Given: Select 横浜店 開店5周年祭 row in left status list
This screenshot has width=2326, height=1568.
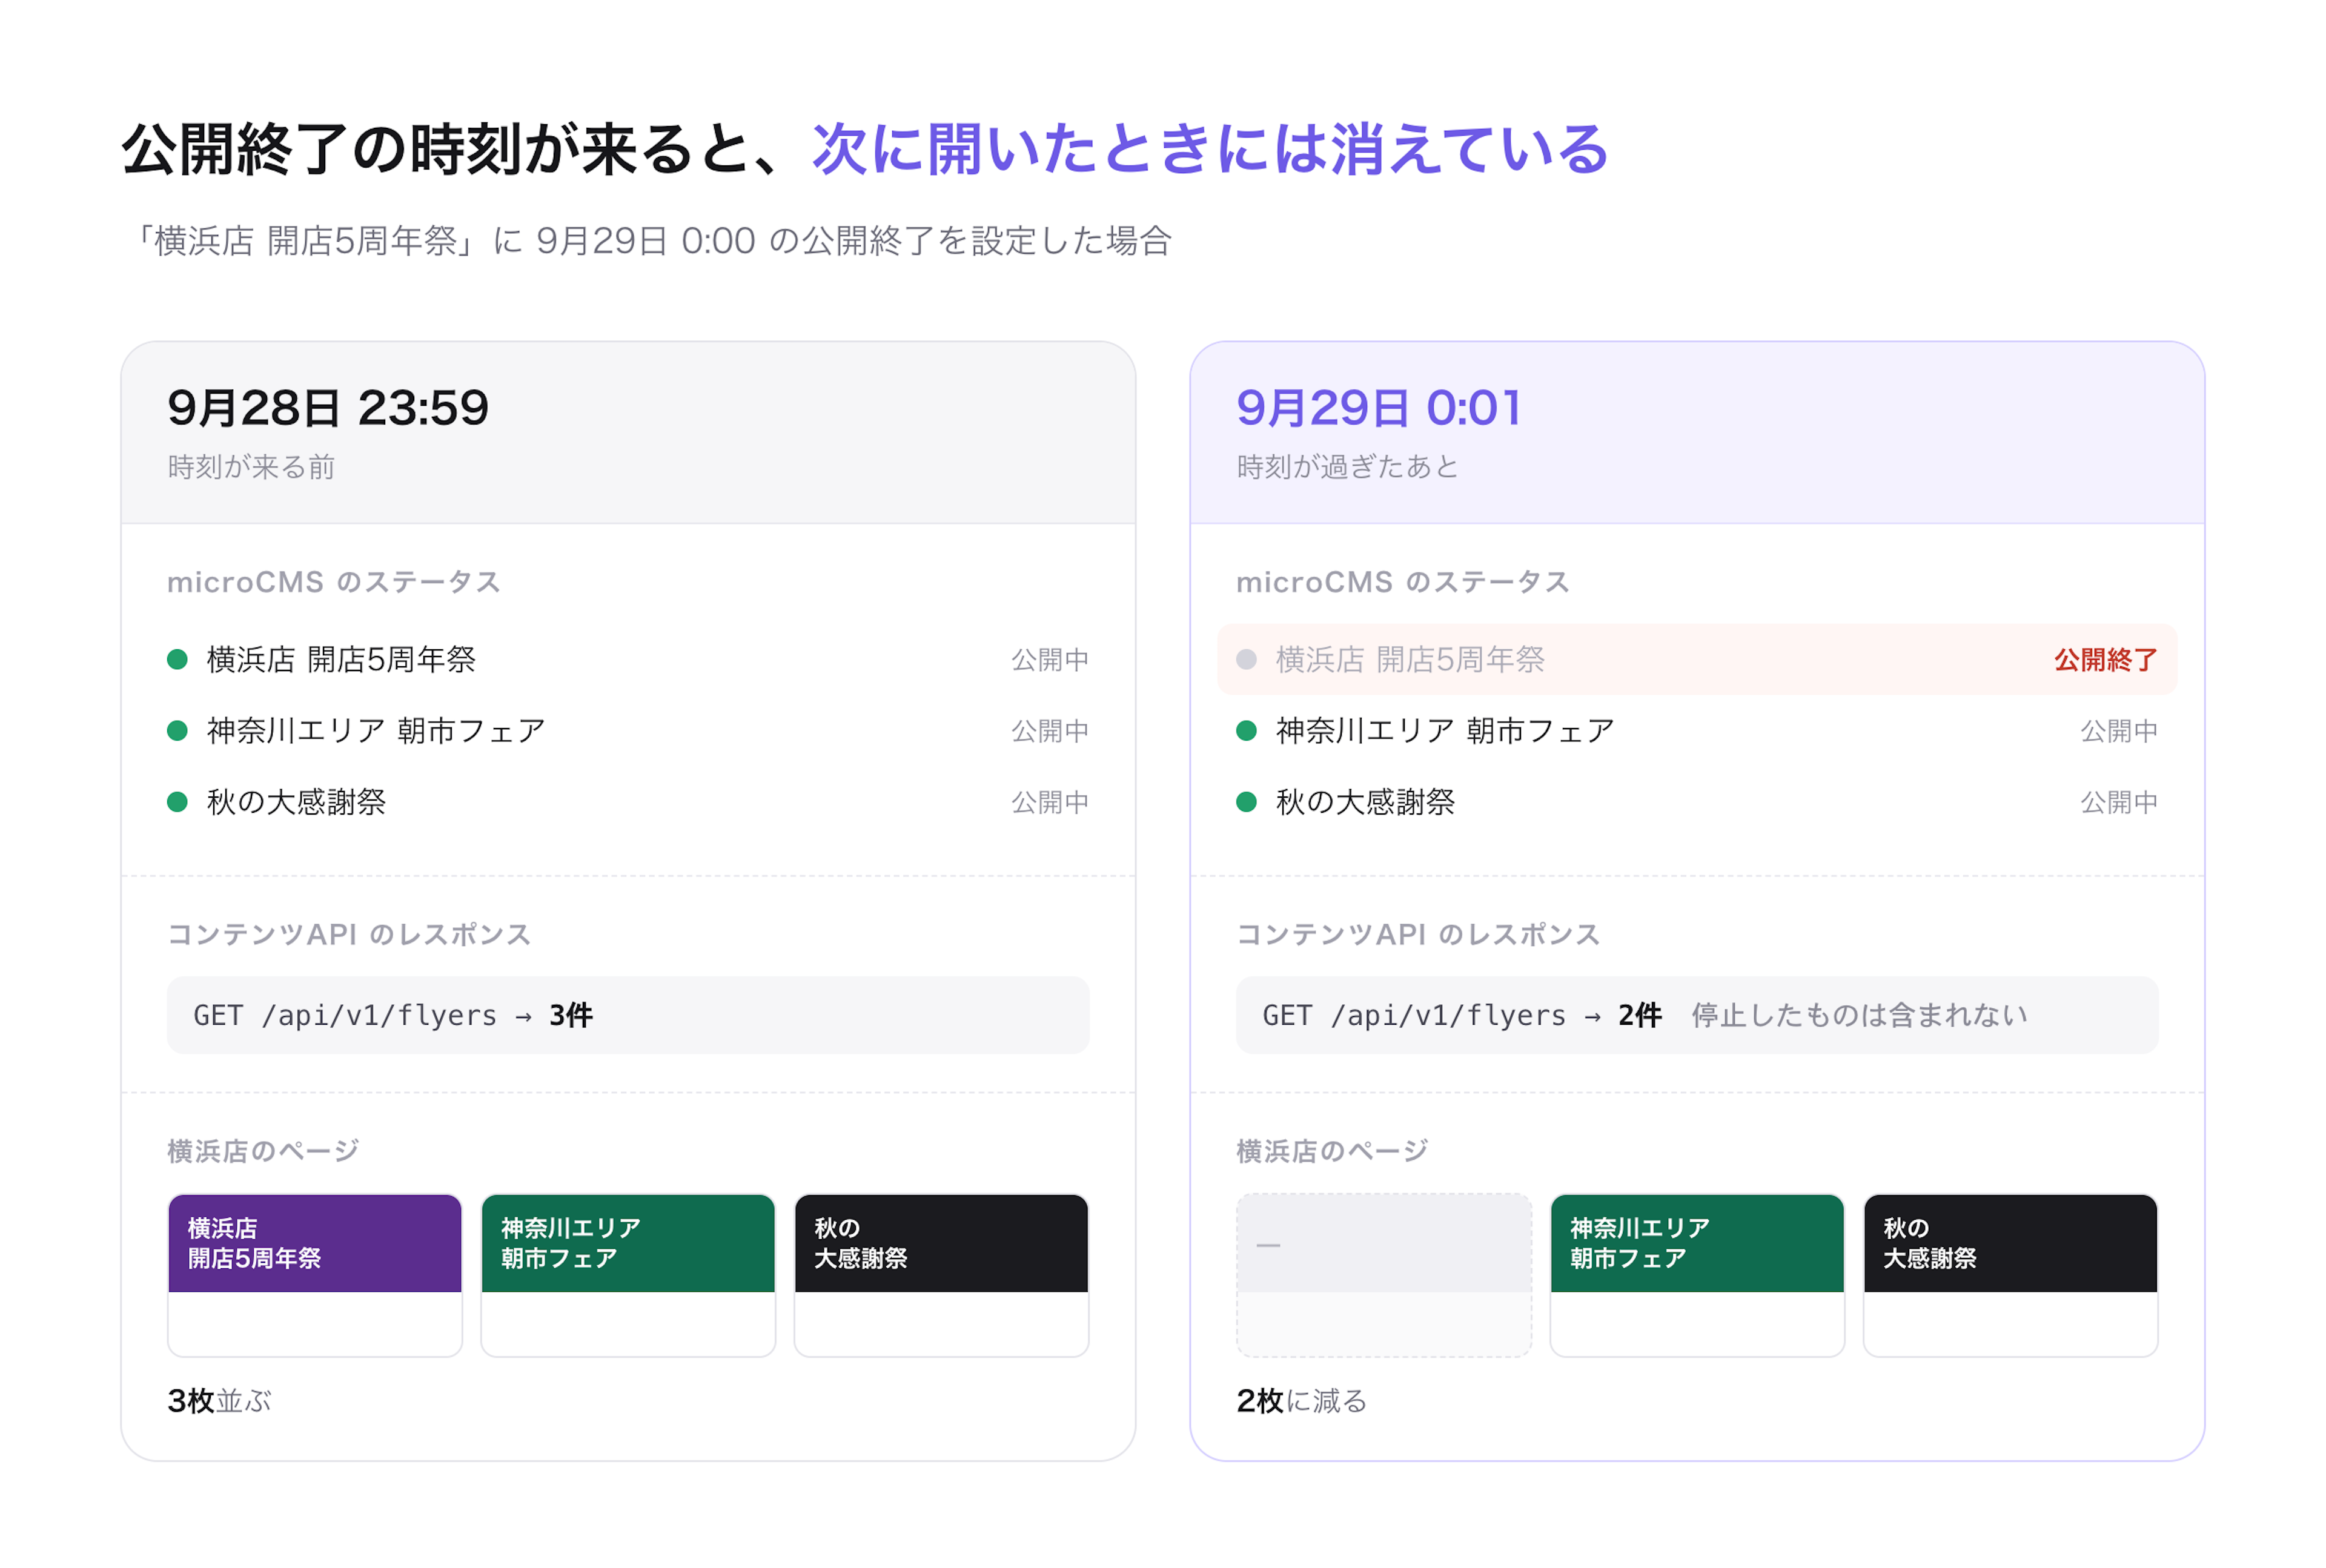Looking at the screenshot, I should 628,659.
